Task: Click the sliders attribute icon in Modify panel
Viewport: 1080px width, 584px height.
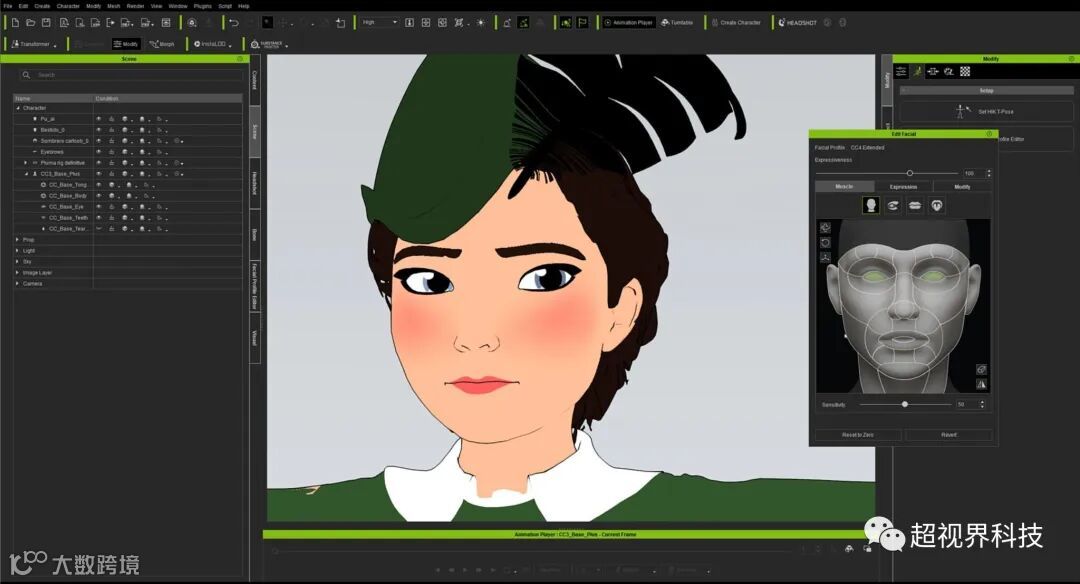Action: 902,72
